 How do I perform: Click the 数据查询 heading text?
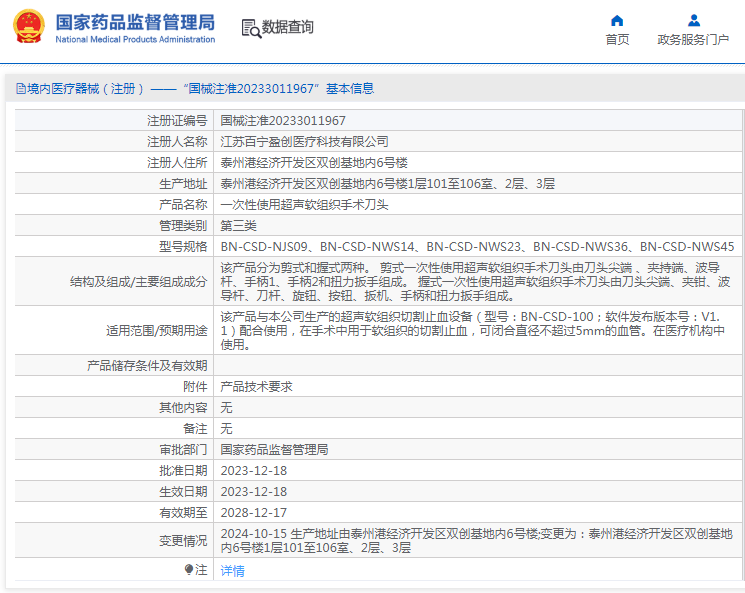(288, 27)
